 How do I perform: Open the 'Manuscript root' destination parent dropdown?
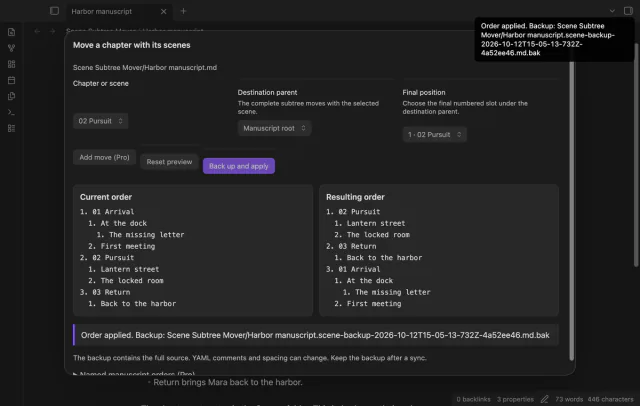274,128
